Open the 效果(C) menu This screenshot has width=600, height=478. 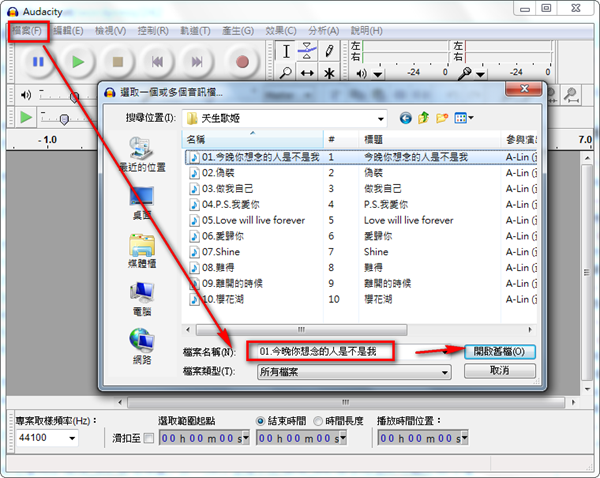280,31
